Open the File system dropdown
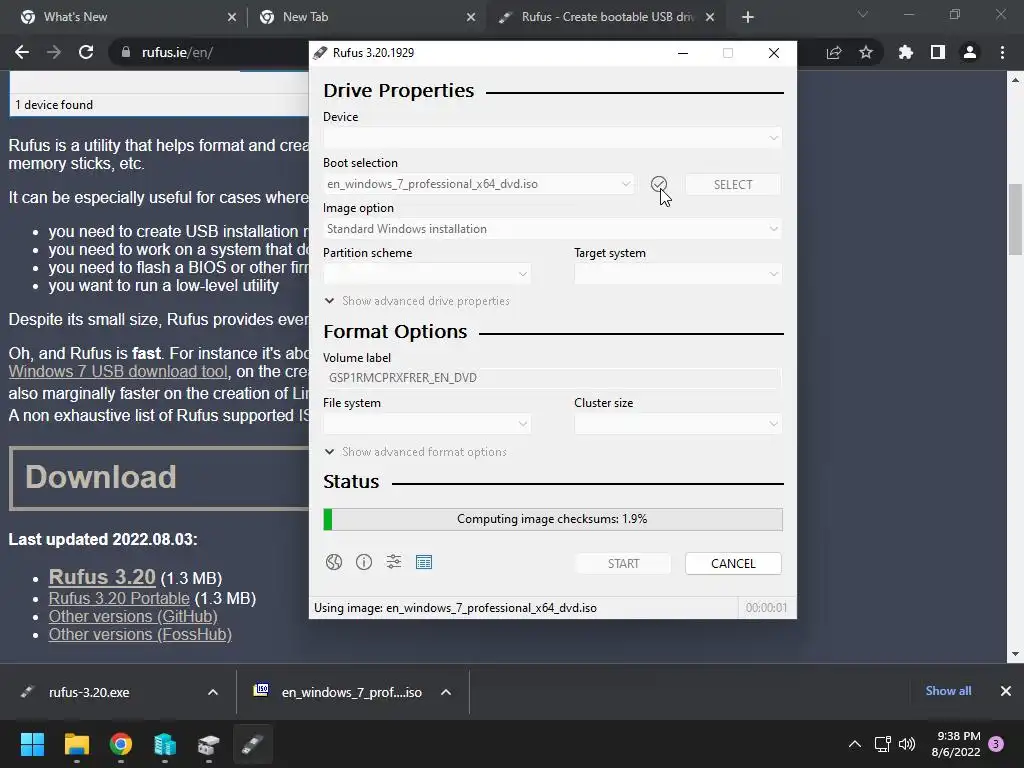The image size is (1024, 768). click(x=426, y=424)
